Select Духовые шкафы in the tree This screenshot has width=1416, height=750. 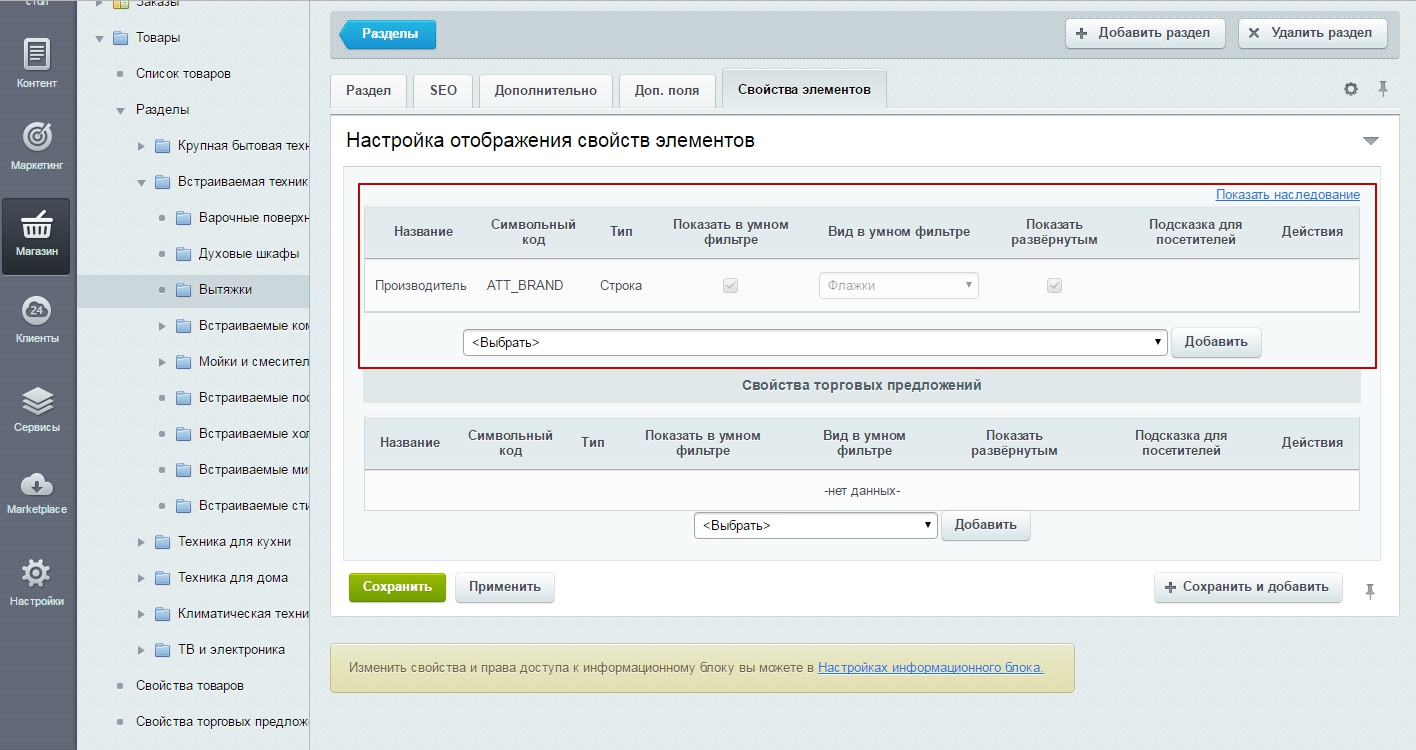pyautogui.click(x=249, y=254)
